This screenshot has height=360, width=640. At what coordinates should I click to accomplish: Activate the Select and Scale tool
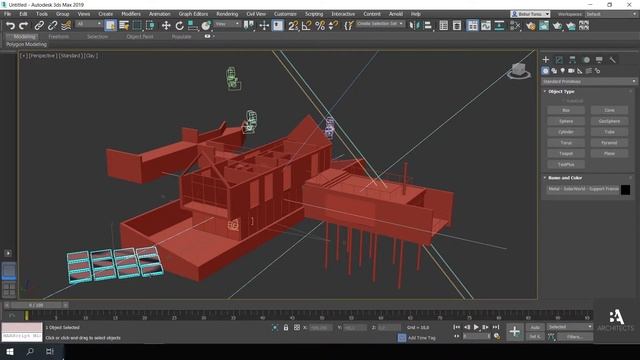coord(192,26)
